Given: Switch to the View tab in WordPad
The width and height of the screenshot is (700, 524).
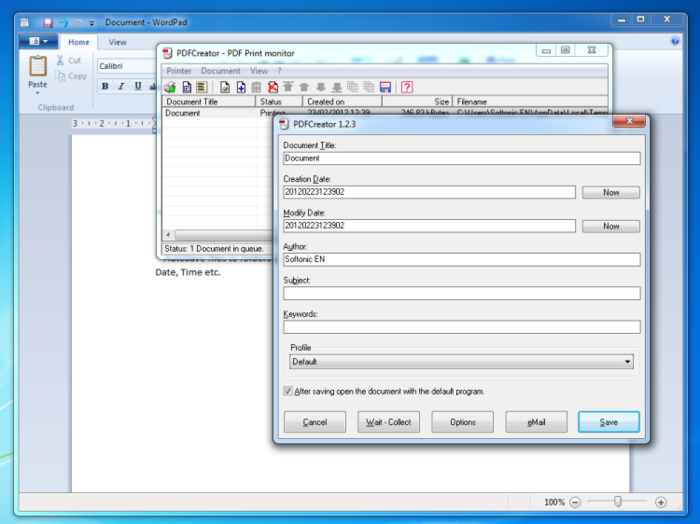Looking at the screenshot, I should pyautogui.click(x=117, y=42).
